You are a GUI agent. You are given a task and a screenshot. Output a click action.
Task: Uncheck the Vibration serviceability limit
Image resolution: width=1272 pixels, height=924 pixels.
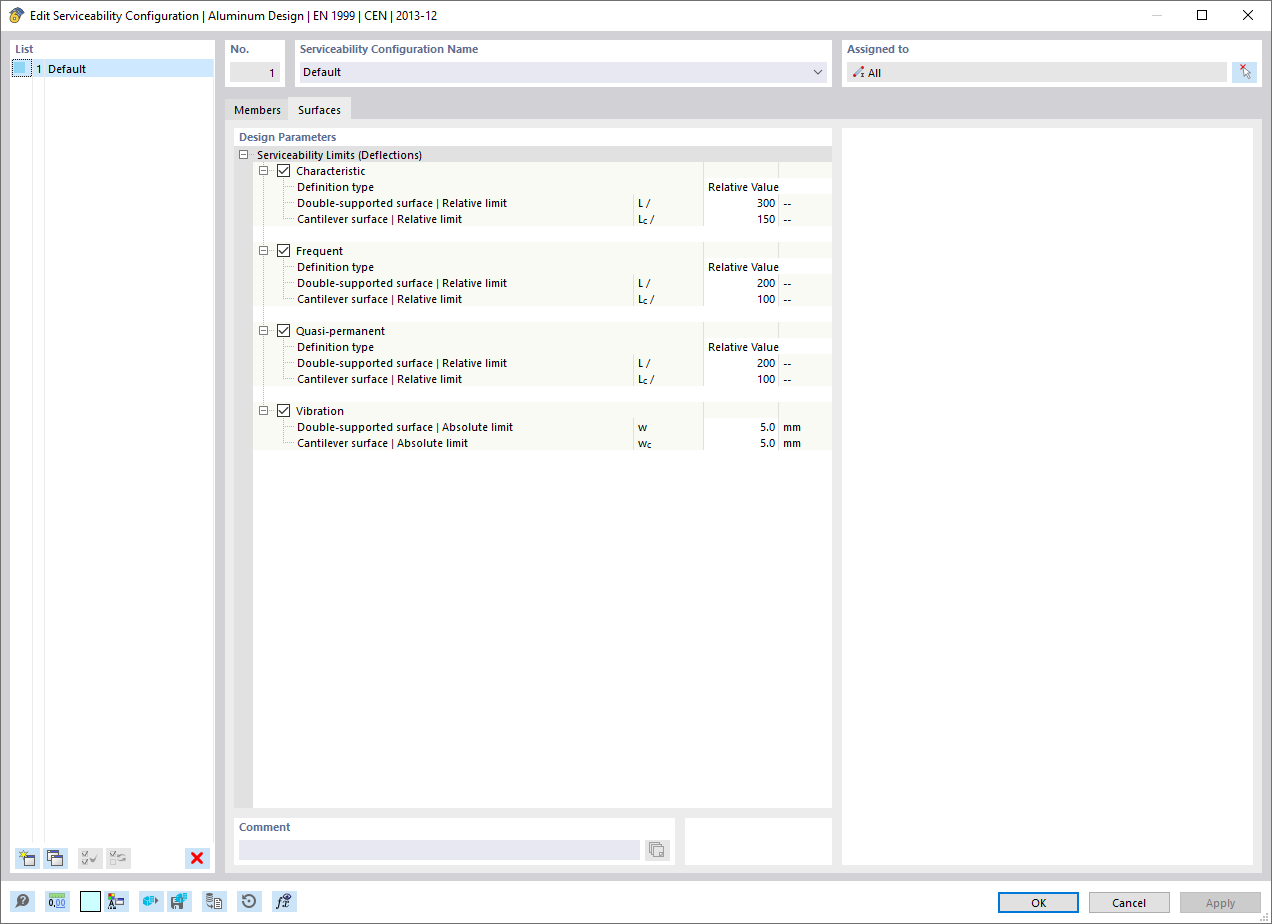pyautogui.click(x=284, y=410)
